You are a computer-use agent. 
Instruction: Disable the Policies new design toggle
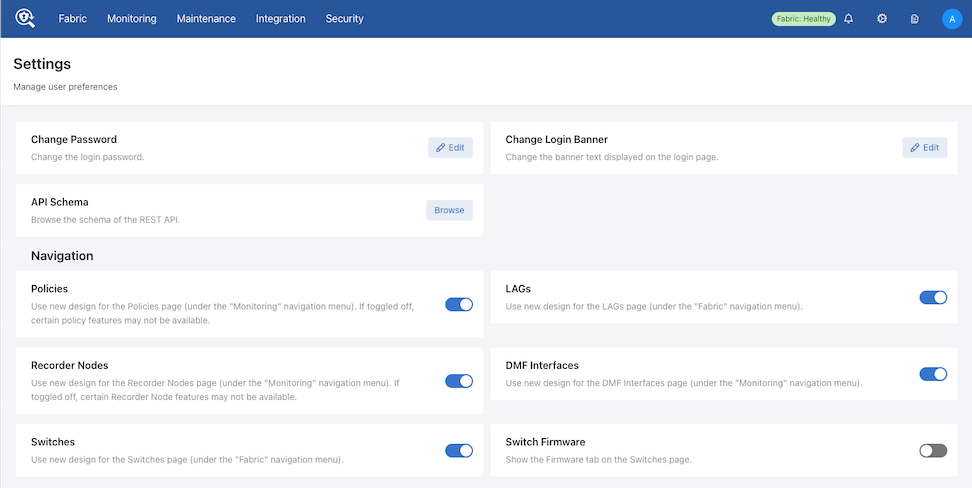point(459,304)
